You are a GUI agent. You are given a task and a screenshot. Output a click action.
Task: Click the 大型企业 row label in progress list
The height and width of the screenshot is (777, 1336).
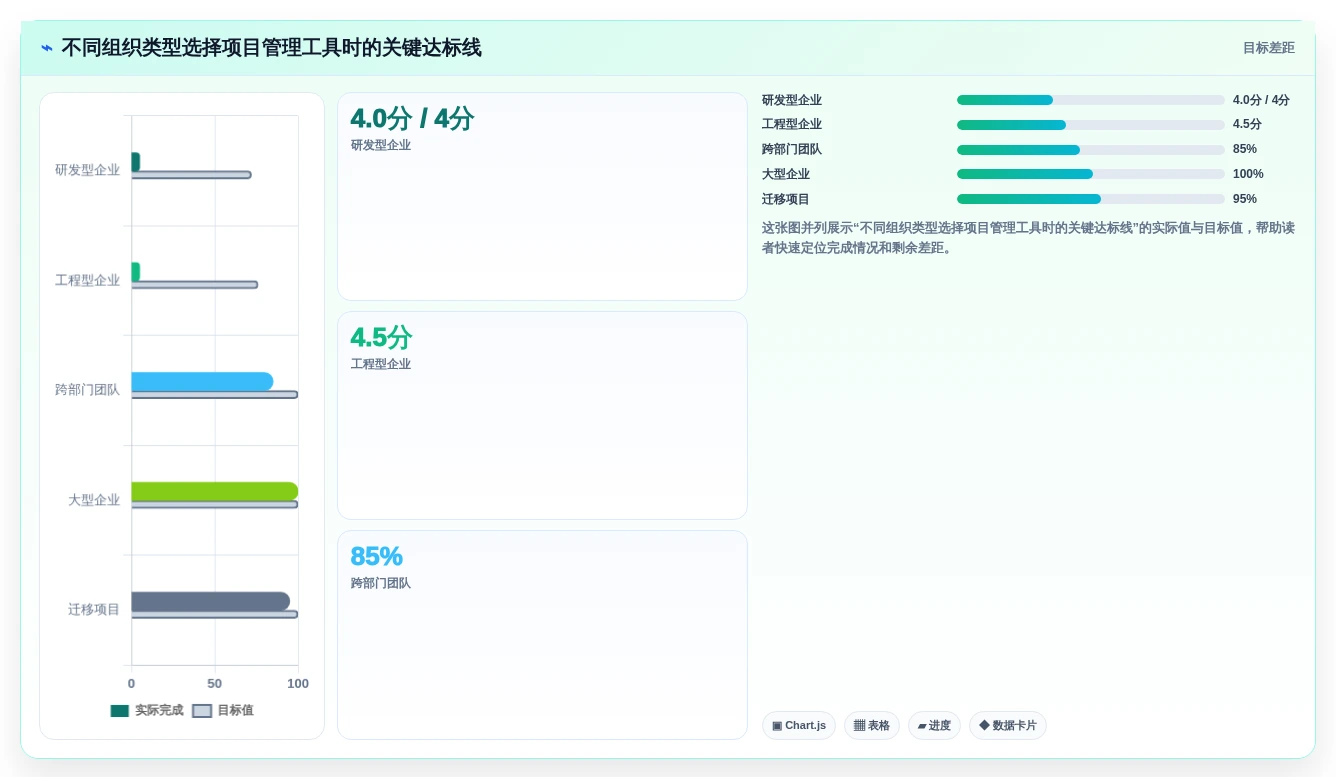(x=786, y=174)
